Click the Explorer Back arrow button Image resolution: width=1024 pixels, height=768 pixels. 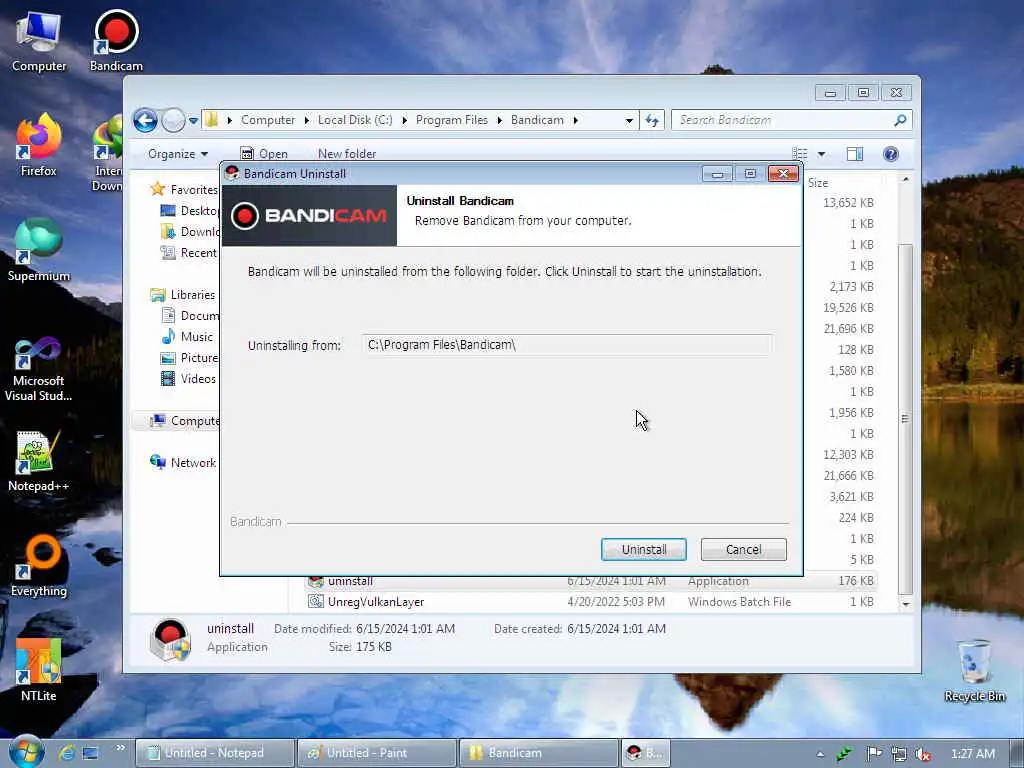pyautogui.click(x=145, y=120)
